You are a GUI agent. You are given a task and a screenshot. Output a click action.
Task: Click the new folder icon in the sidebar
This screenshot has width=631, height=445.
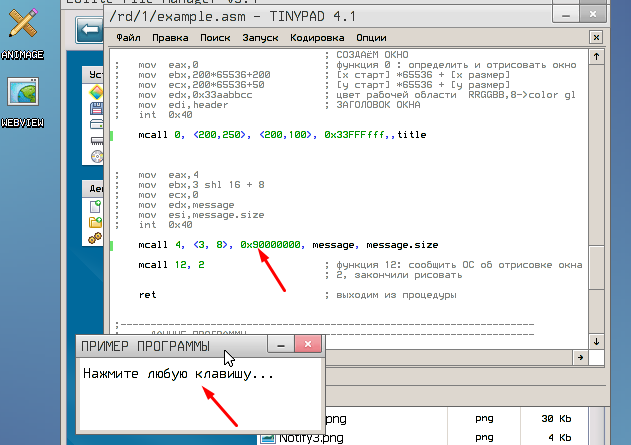[97, 222]
